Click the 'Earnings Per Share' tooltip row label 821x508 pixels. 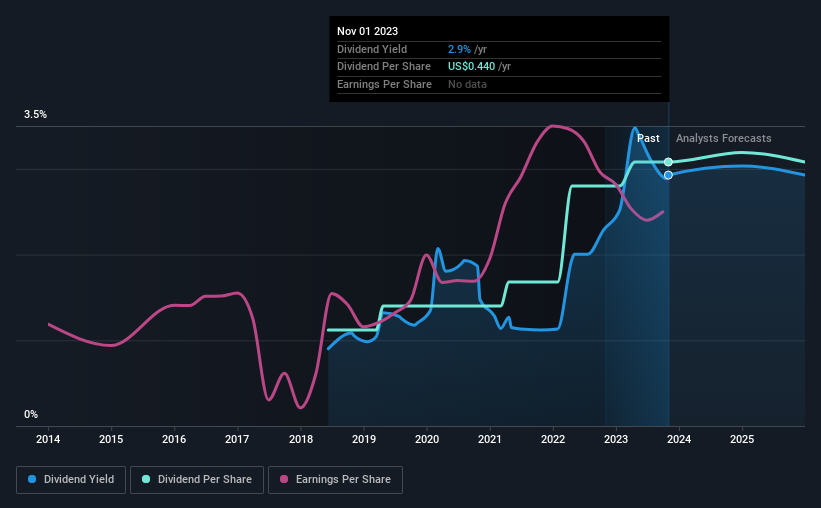click(x=384, y=84)
